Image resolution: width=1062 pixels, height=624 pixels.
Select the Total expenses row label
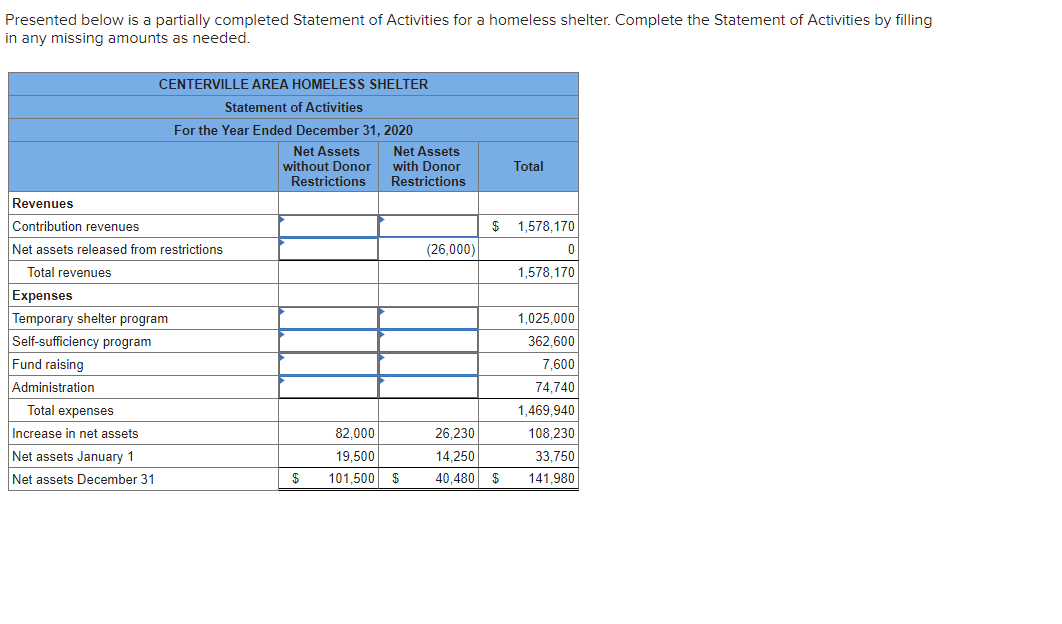(70, 411)
